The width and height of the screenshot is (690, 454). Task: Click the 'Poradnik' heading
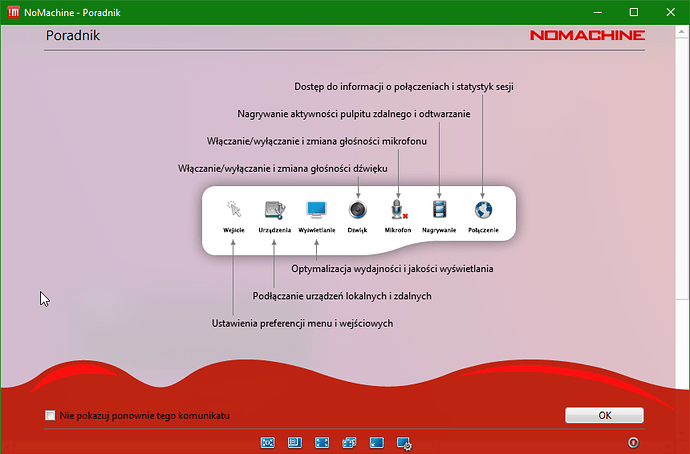click(73, 35)
